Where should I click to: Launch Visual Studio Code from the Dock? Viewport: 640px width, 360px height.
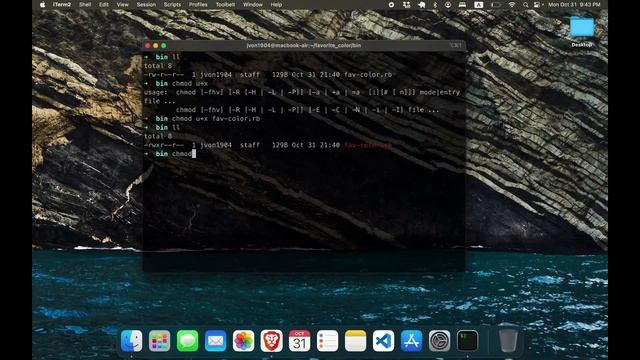[383, 341]
